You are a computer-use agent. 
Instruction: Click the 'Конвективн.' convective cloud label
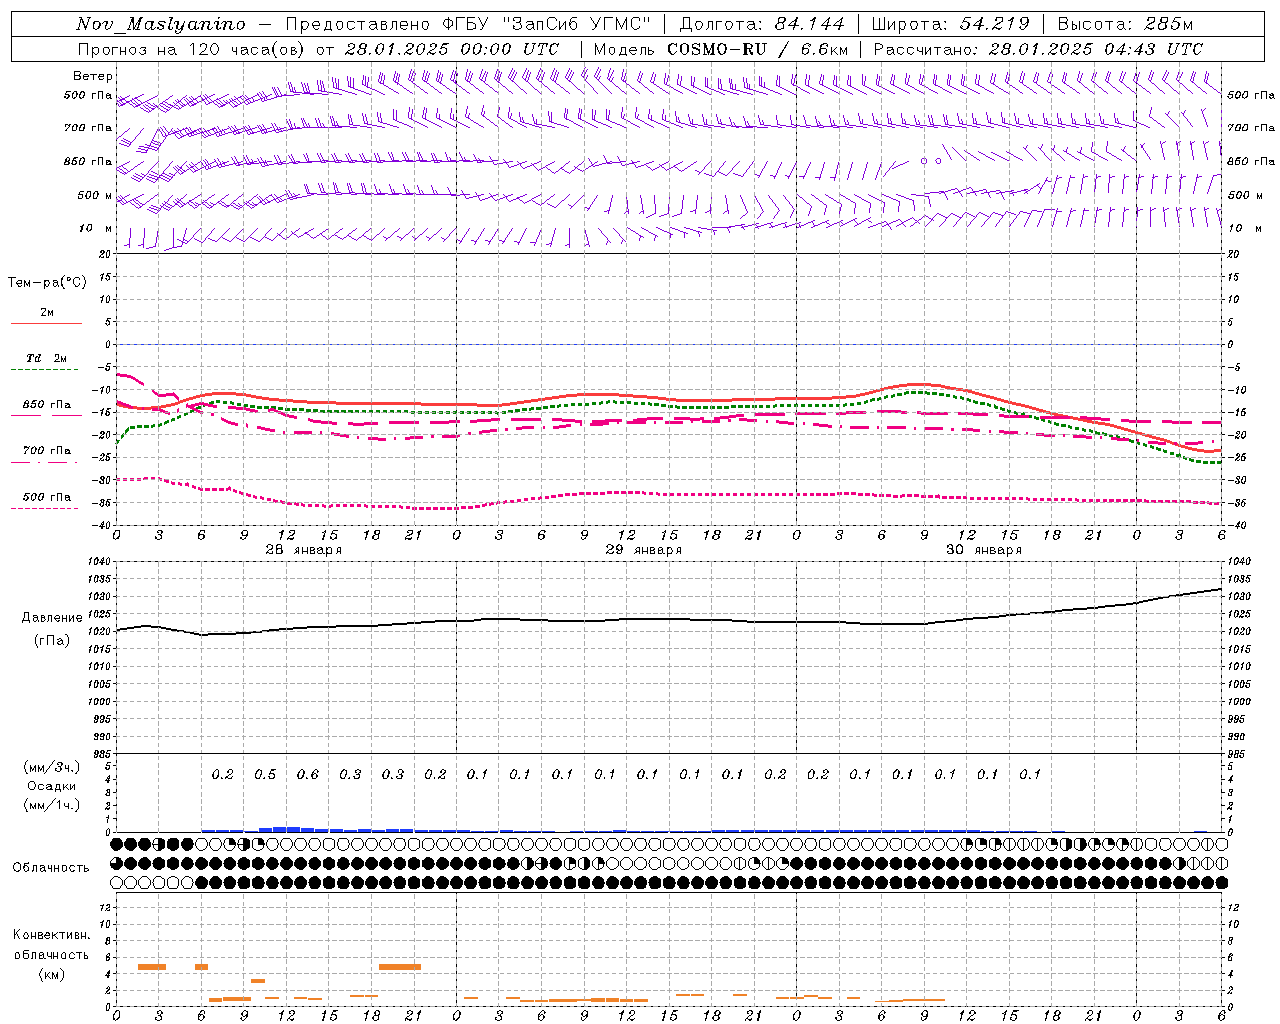click(52, 935)
